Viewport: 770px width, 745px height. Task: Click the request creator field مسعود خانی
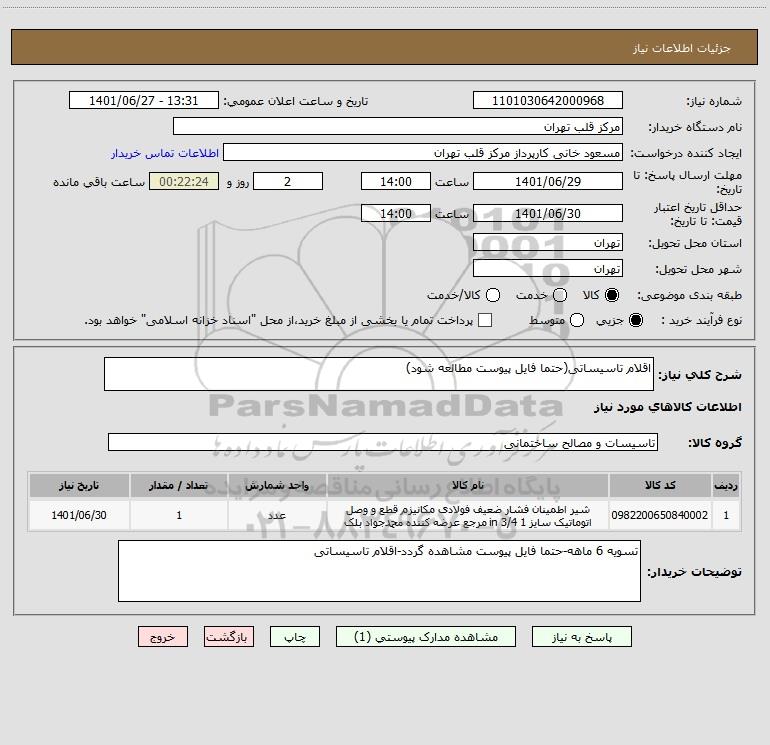(423, 152)
